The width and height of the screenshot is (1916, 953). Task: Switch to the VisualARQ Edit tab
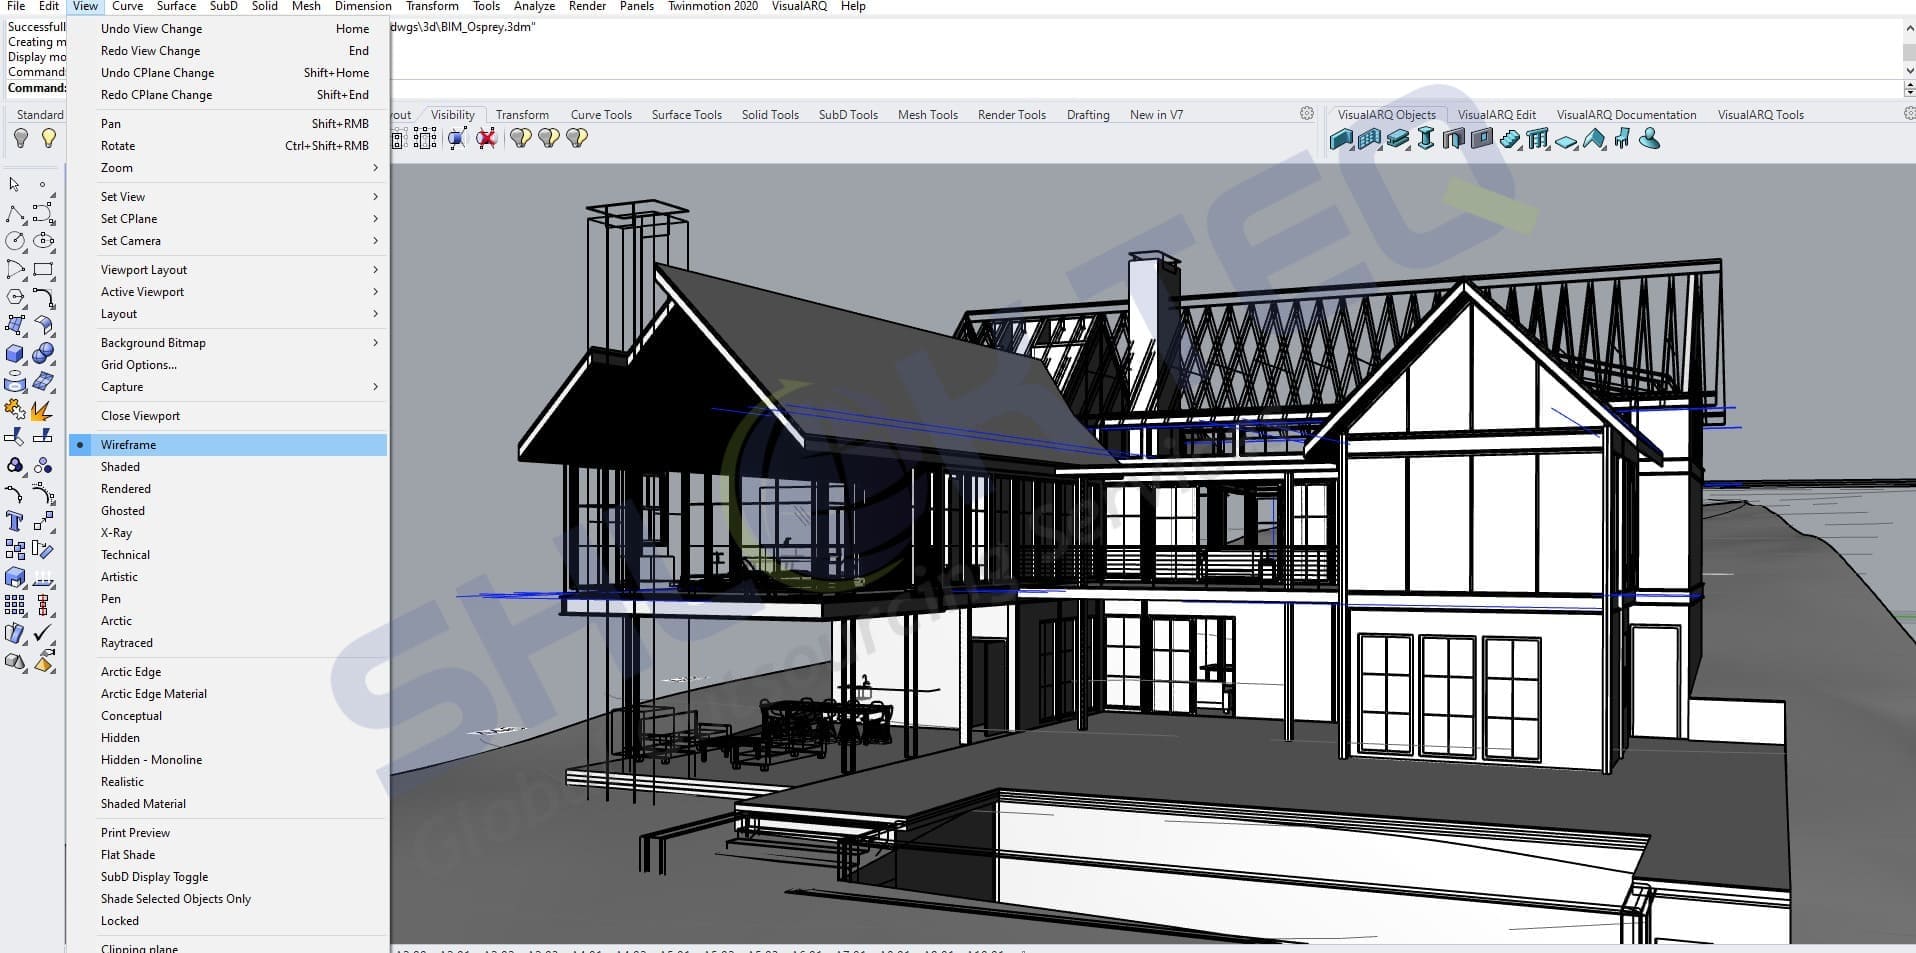click(x=1496, y=115)
